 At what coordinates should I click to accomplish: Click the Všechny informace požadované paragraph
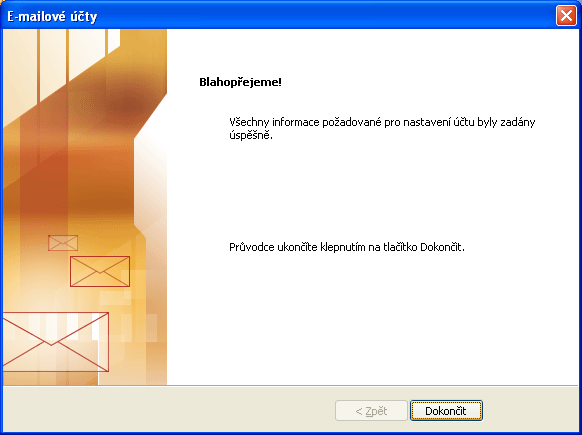[382, 128]
